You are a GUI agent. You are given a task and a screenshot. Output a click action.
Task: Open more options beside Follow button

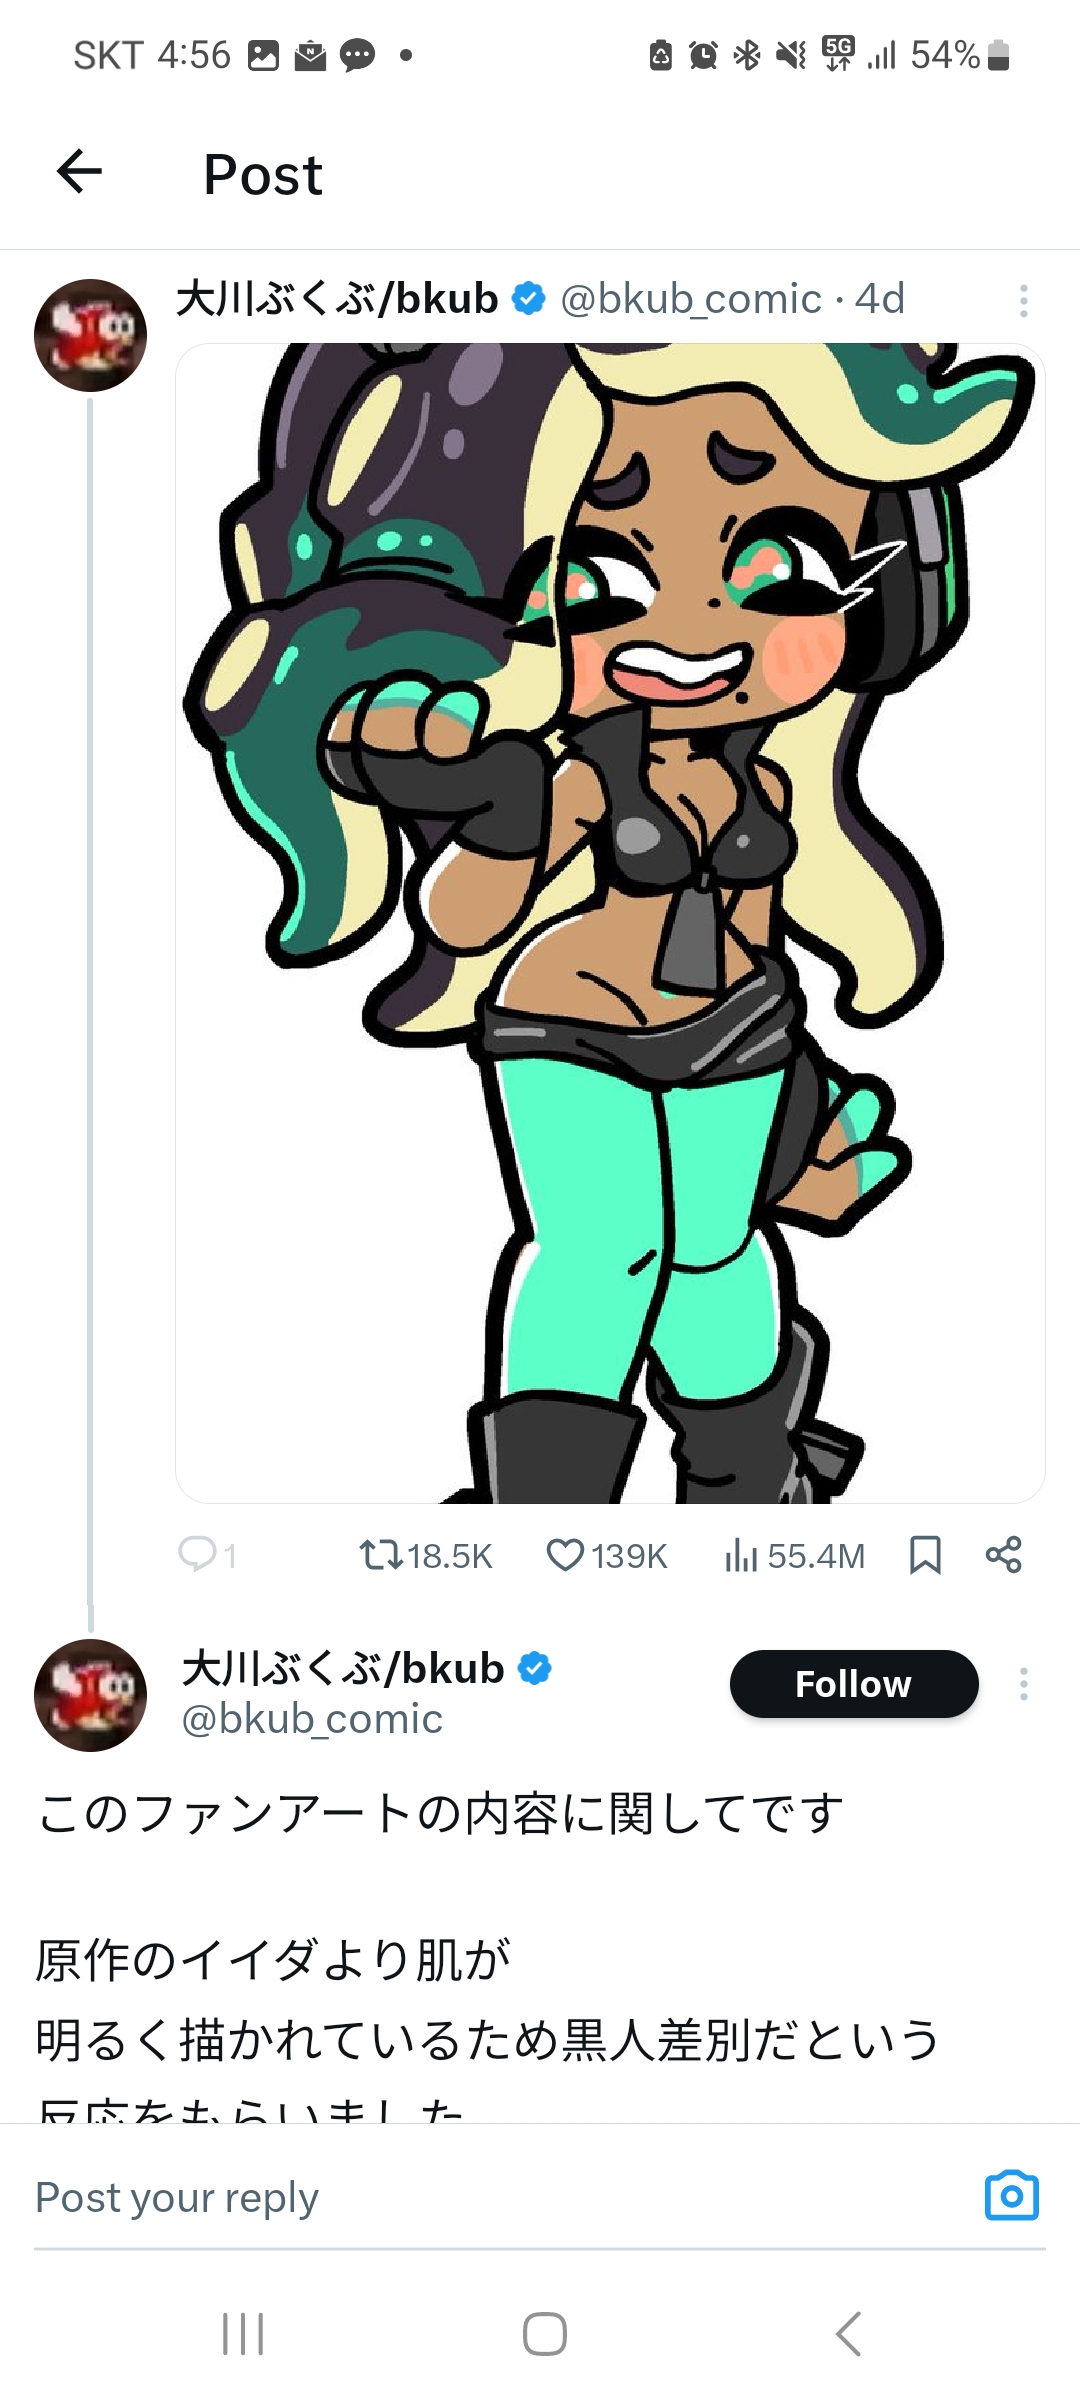coord(1023,1684)
